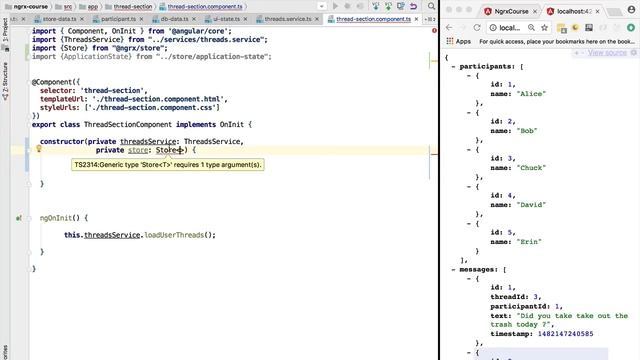Click the VCS Update Project icon
Viewport: 640px width, 360px height.
[x=376, y=6]
